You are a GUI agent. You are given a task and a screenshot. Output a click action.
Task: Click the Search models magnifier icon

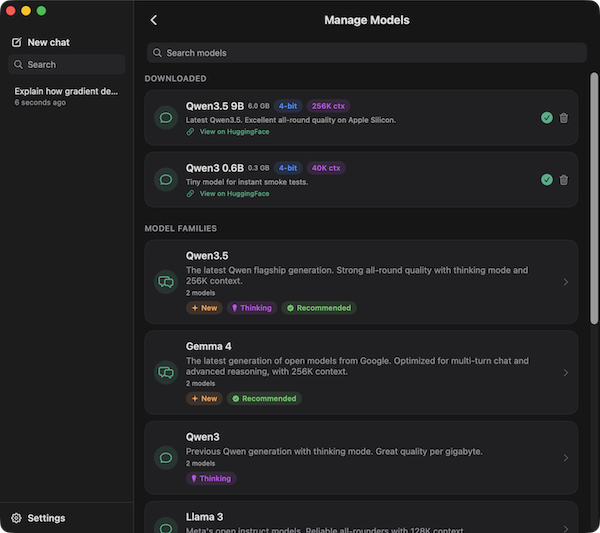(x=157, y=52)
